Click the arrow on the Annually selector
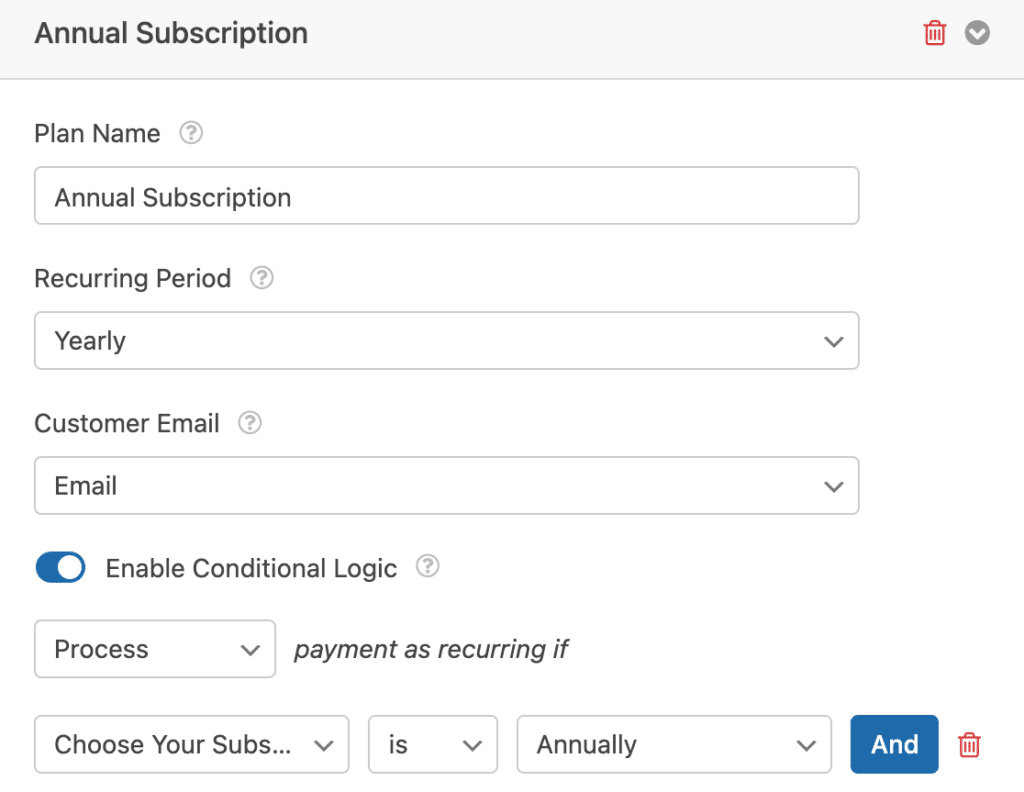 (806, 744)
